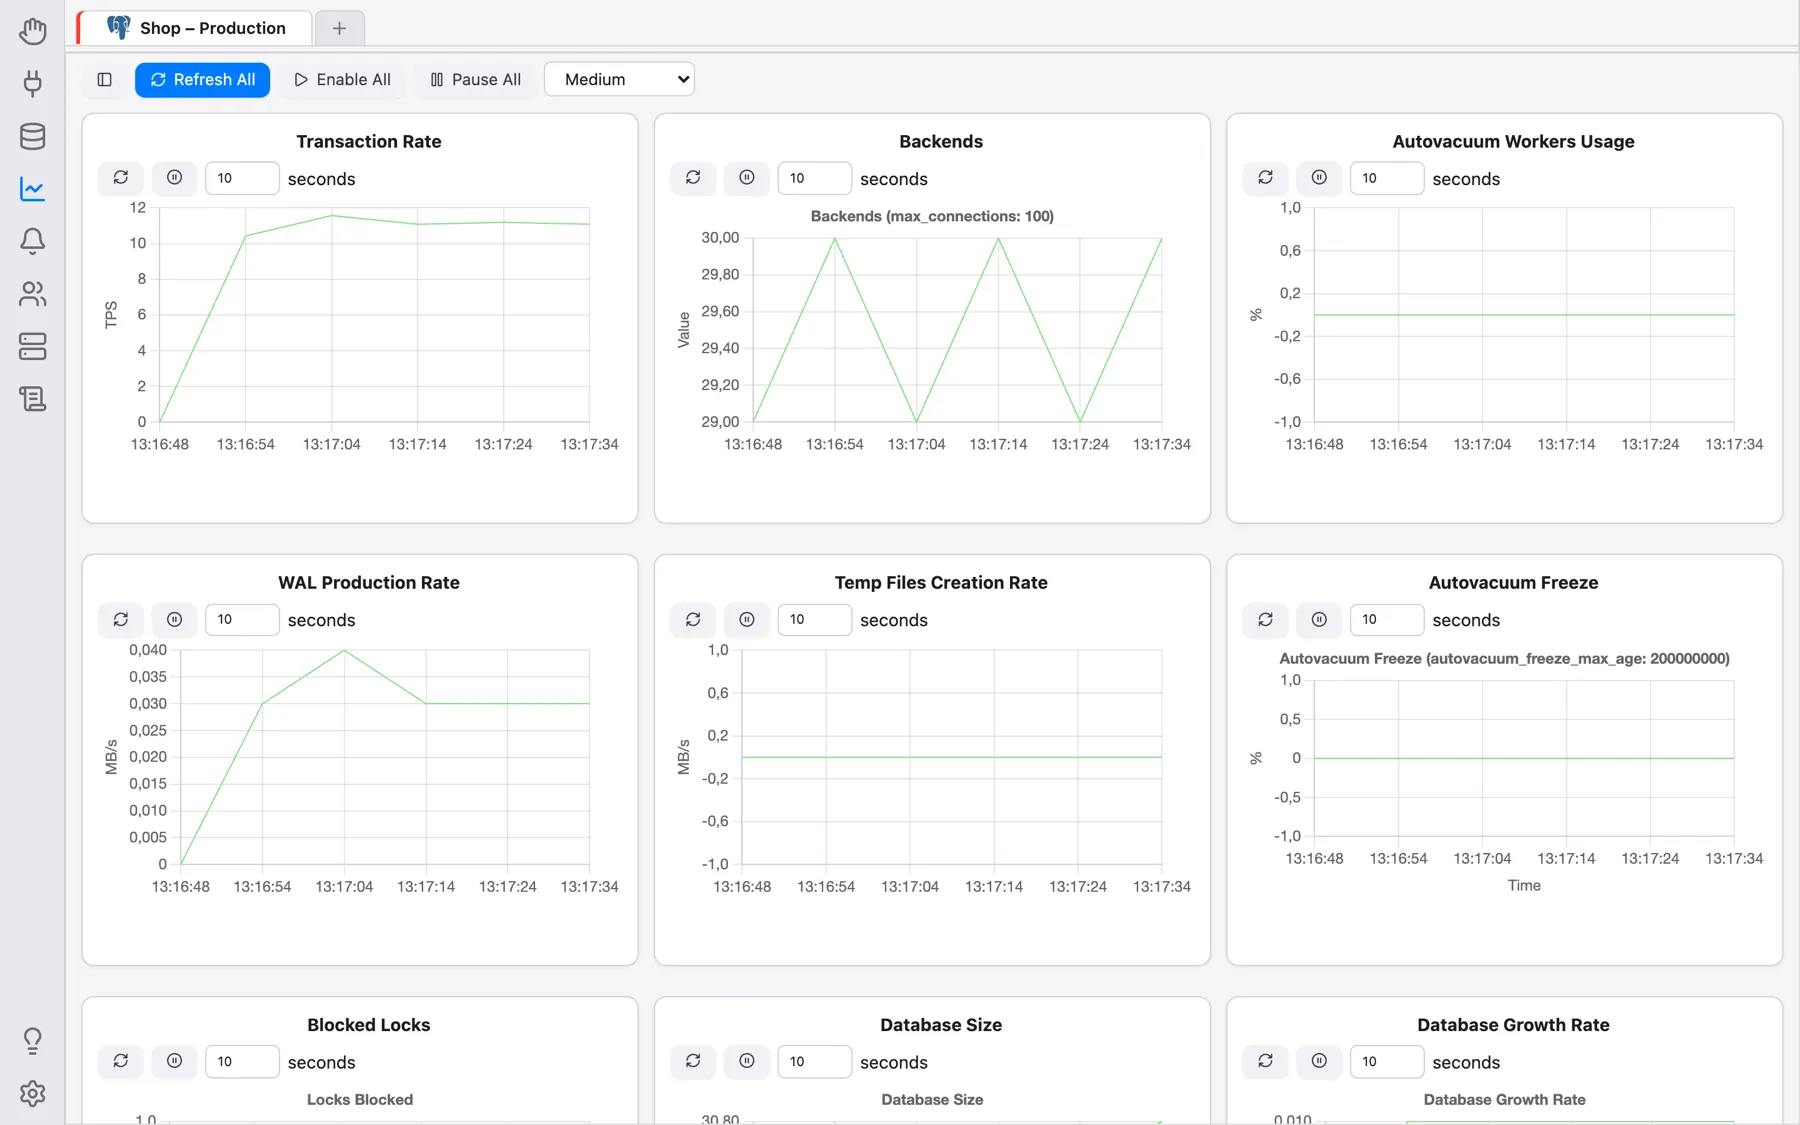Open the users icon in the sidebar
The height and width of the screenshot is (1125, 1800).
click(32, 294)
